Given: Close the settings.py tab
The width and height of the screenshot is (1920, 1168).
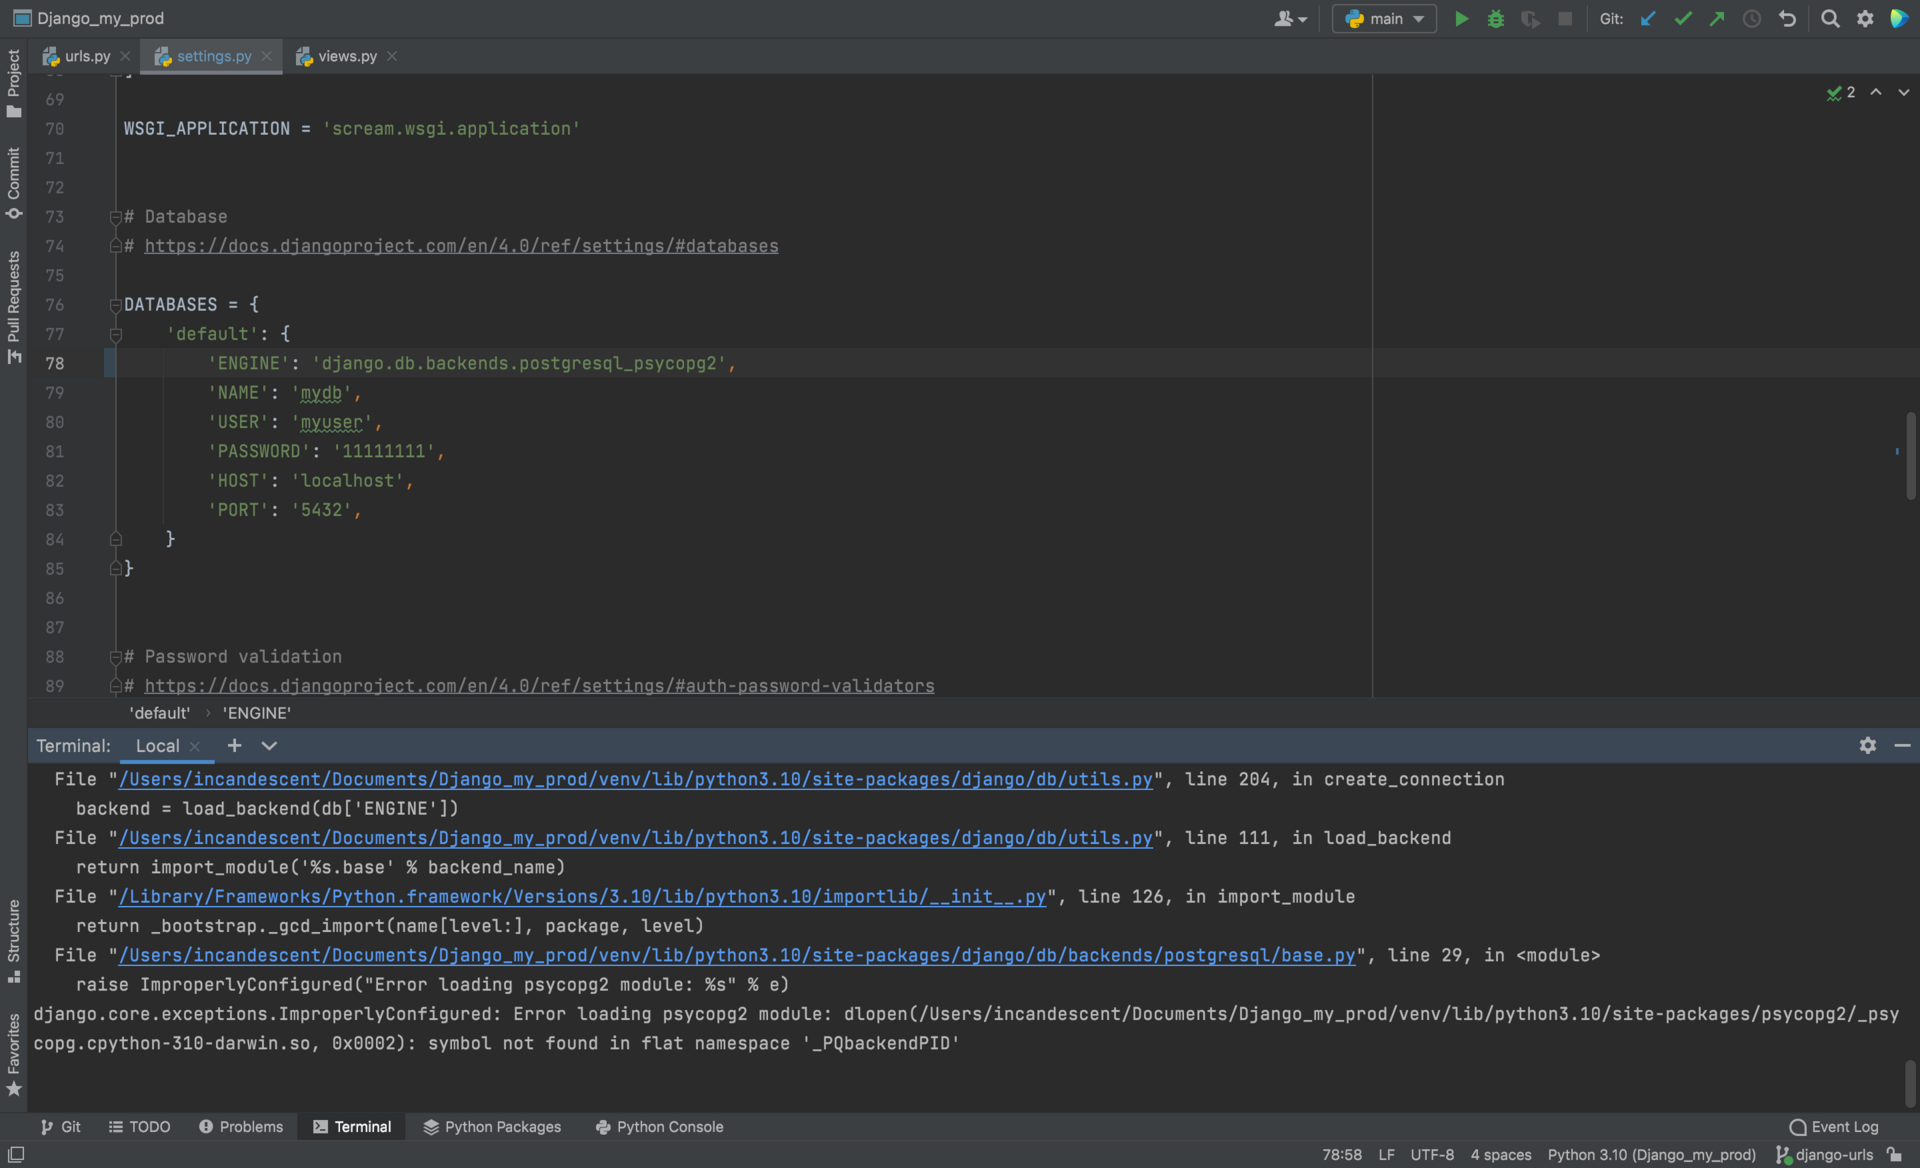Looking at the screenshot, I should [266, 56].
